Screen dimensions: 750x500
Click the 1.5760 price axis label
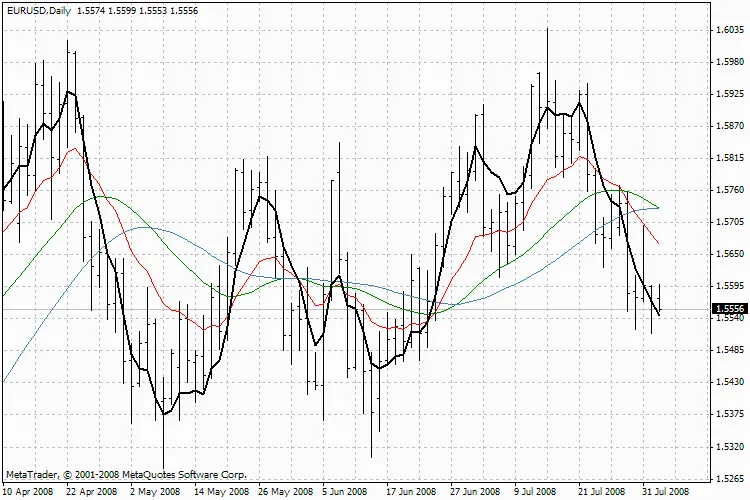click(x=730, y=190)
